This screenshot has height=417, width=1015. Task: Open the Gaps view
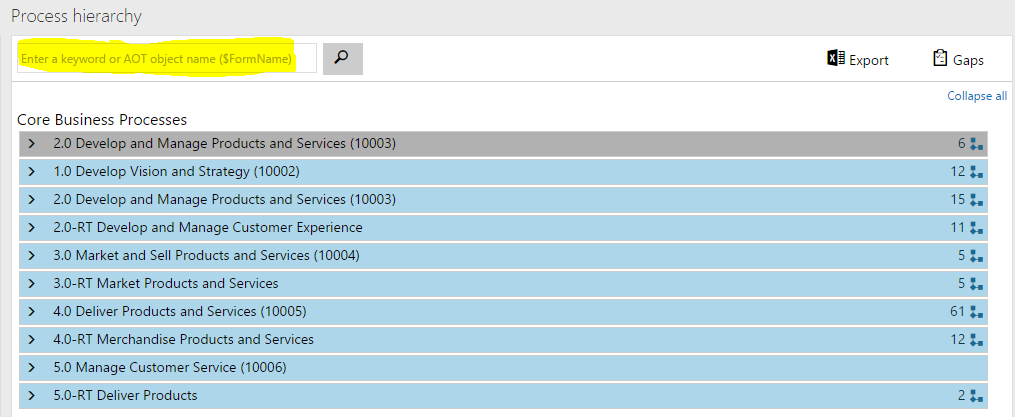click(957, 60)
